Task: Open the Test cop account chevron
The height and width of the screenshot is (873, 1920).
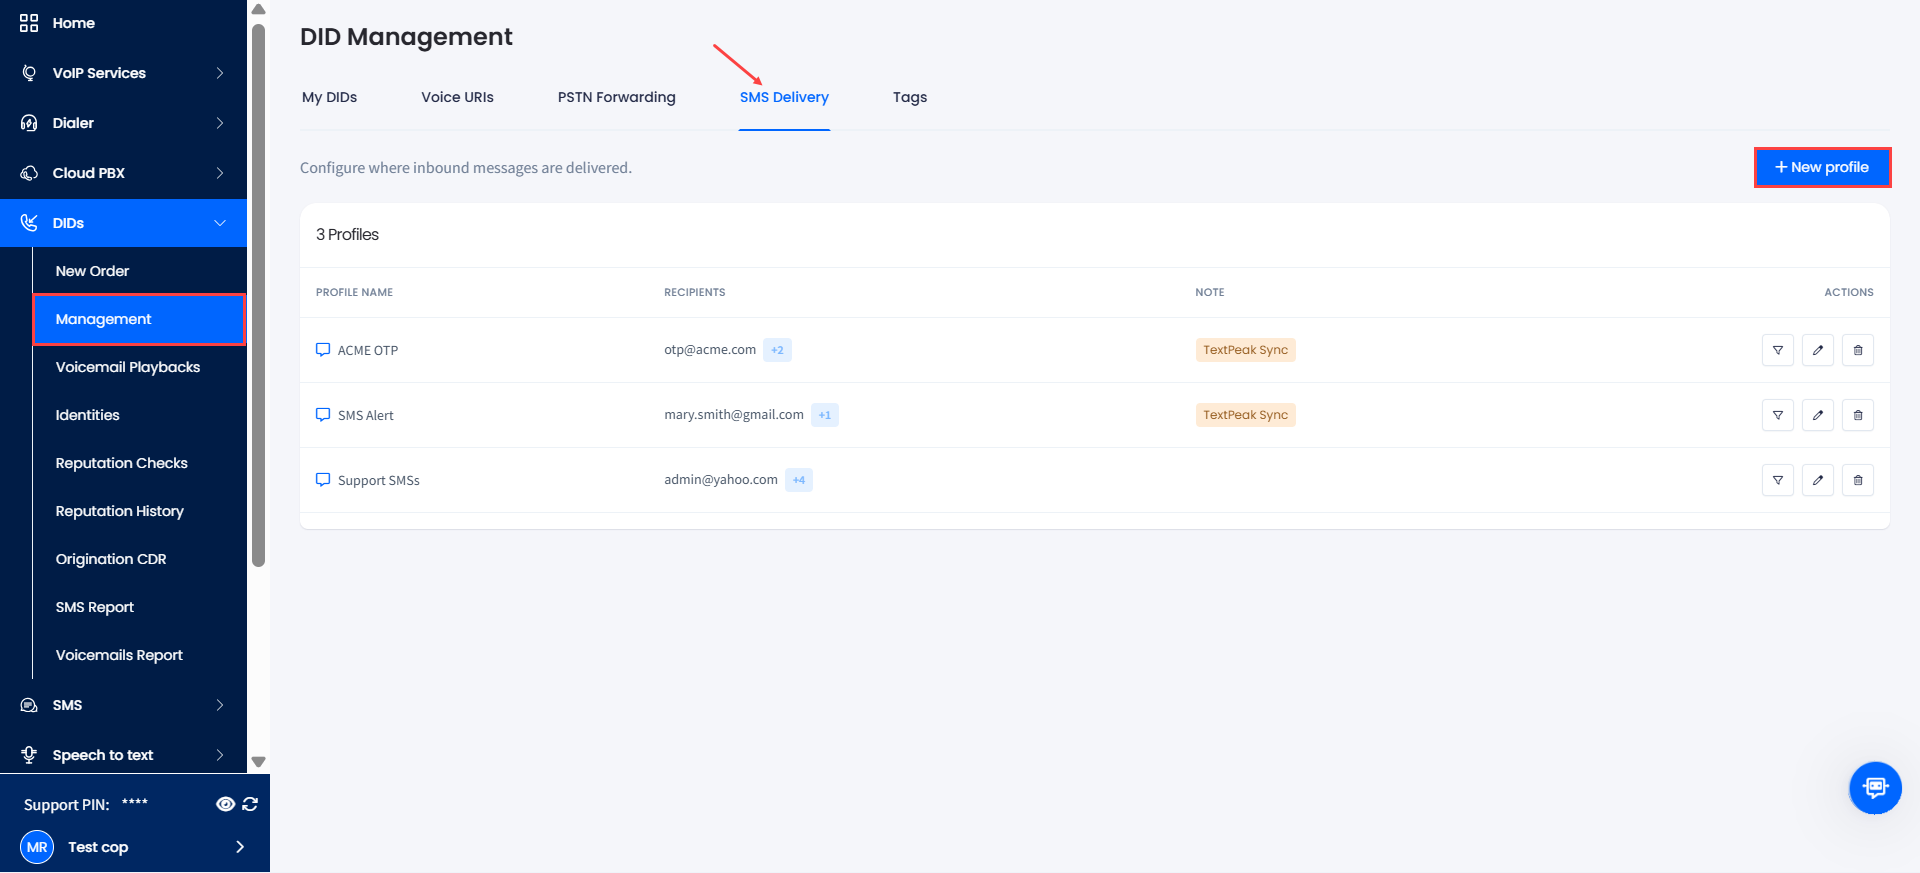Action: coord(240,847)
